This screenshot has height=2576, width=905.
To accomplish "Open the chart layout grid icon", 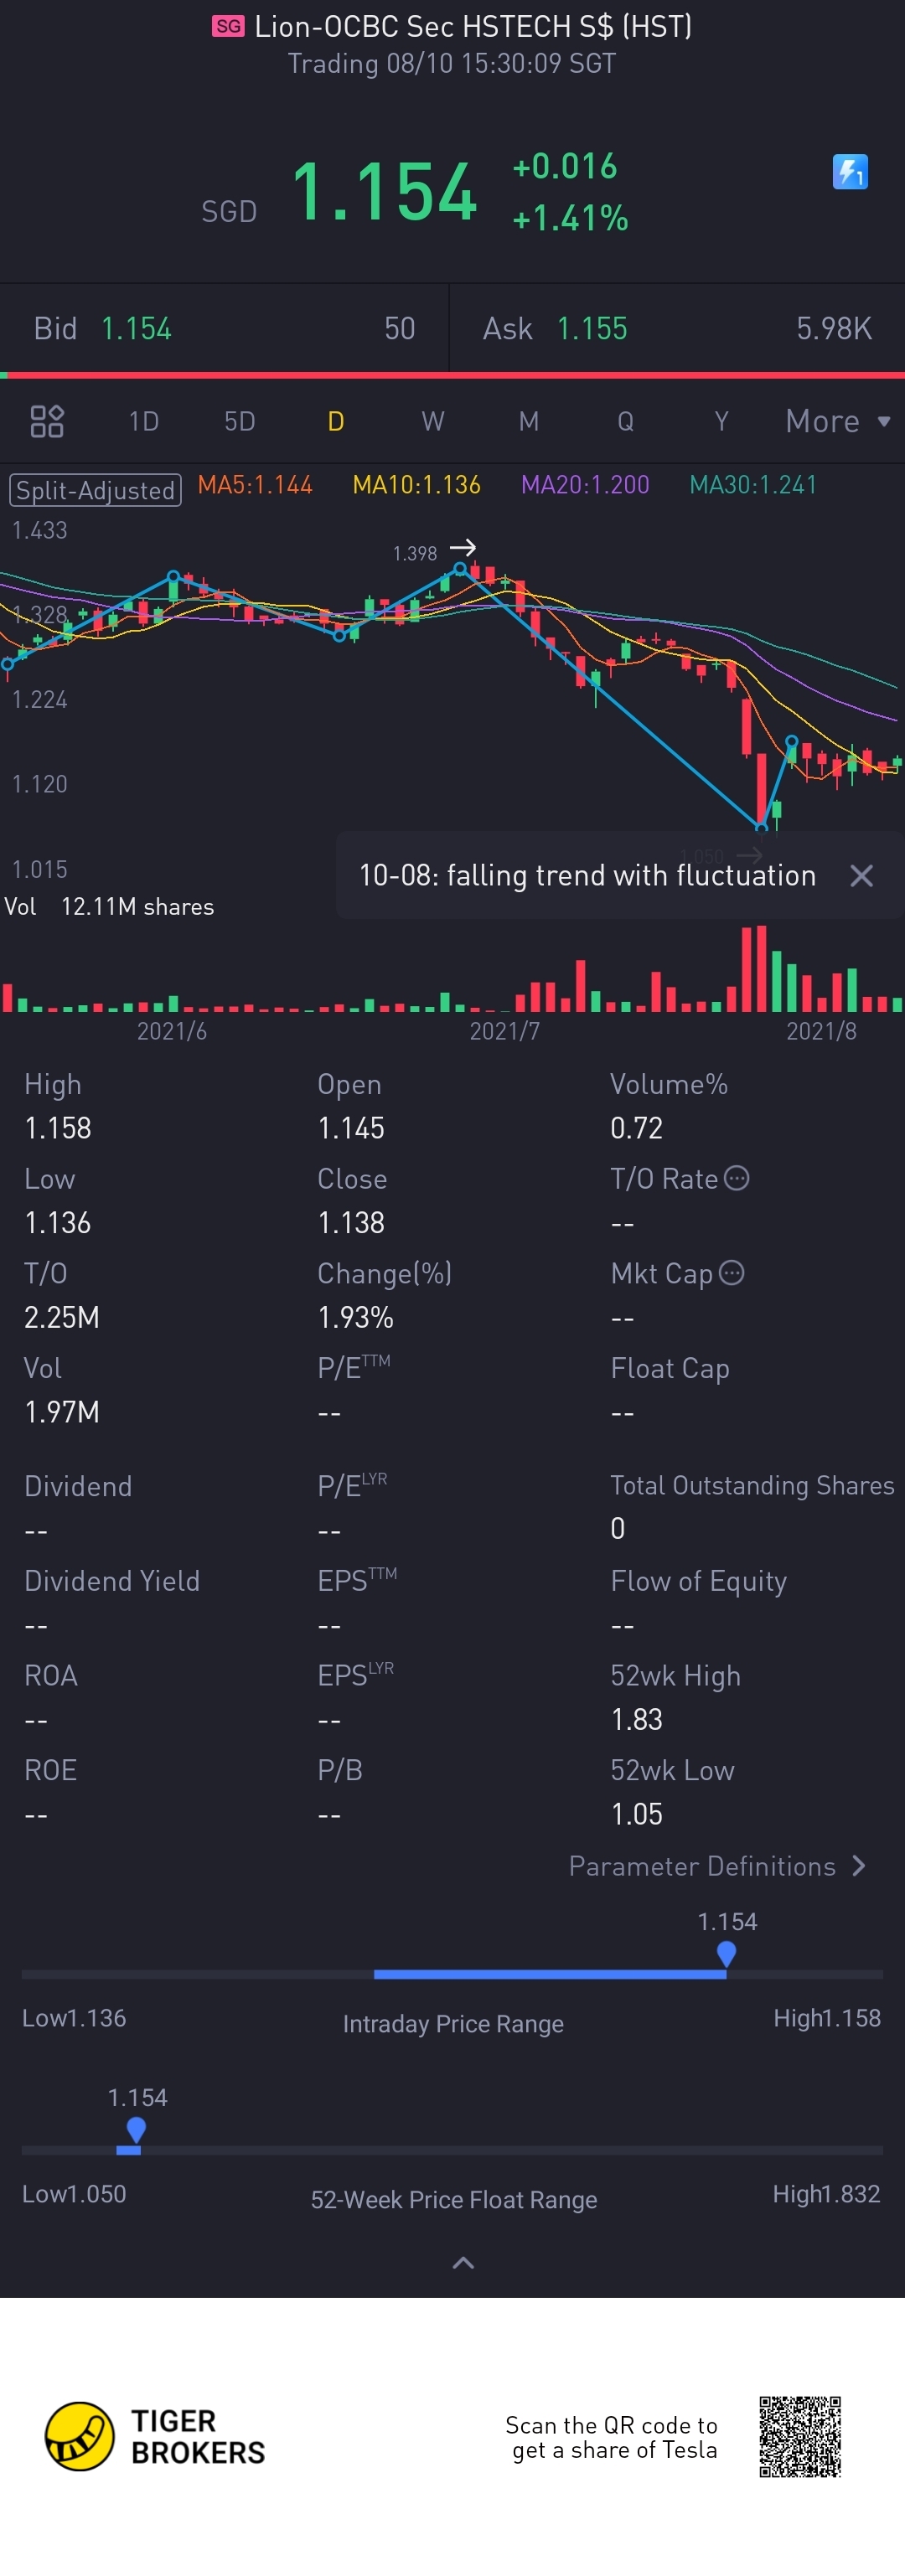I will click(47, 421).
